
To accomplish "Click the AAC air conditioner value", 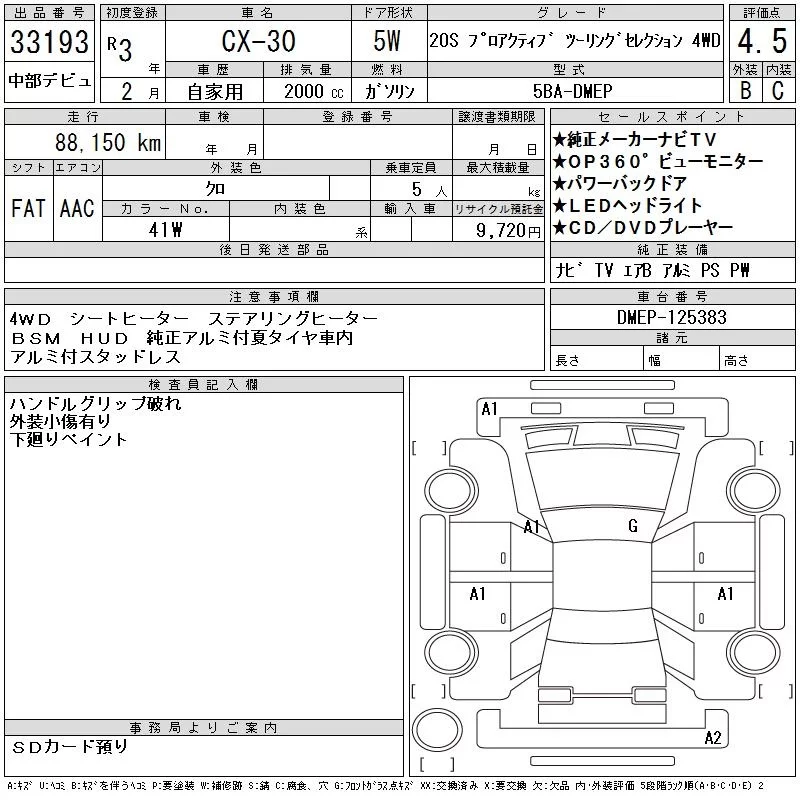I will point(77,208).
